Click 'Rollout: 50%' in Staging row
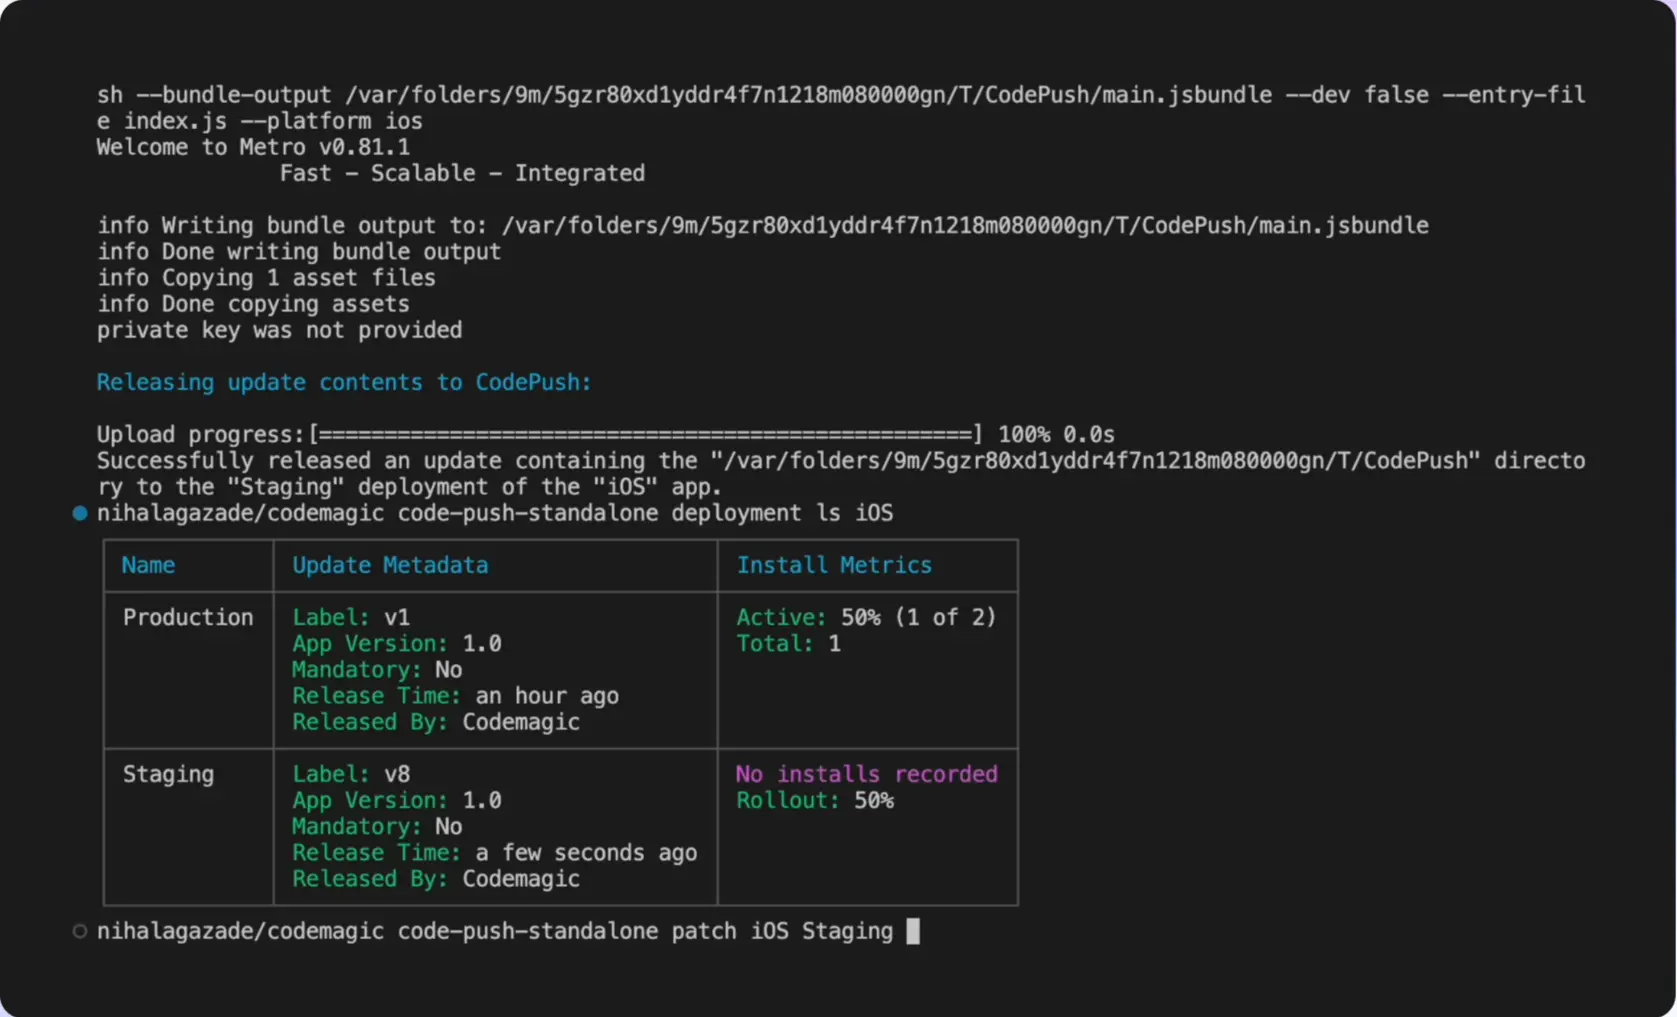This screenshot has width=1677, height=1017. 815,800
